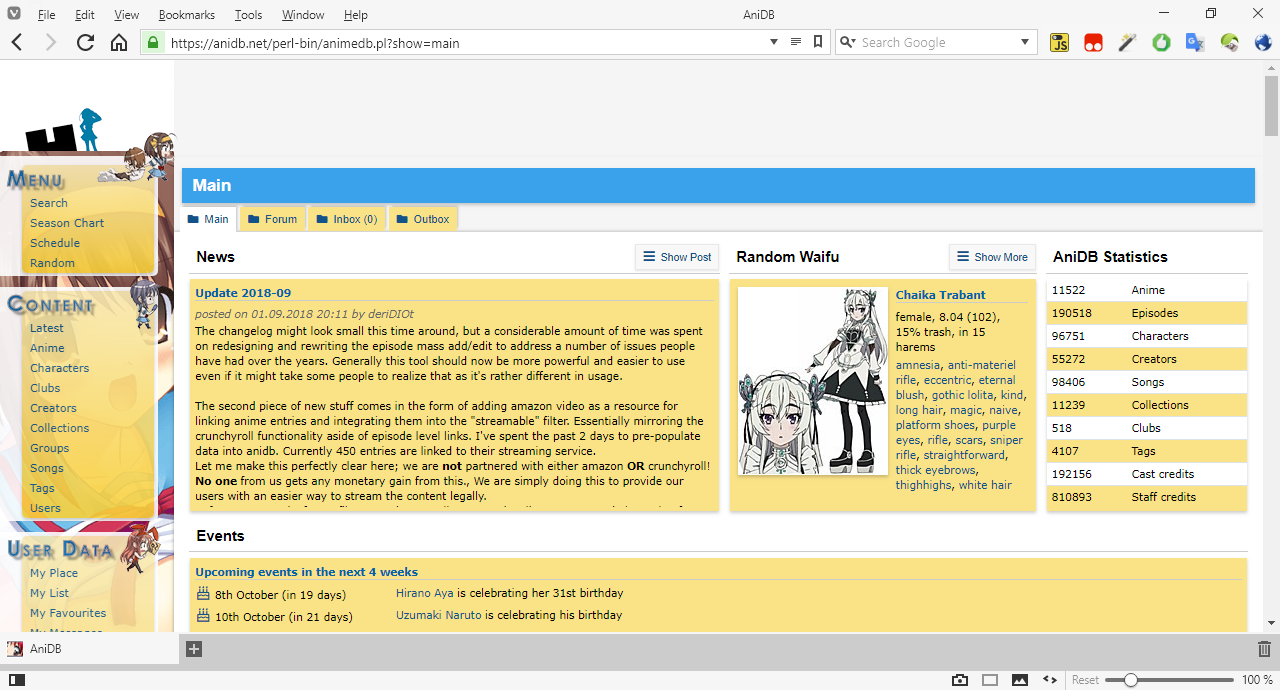Click the Reload page icon

[x=85, y=42]
